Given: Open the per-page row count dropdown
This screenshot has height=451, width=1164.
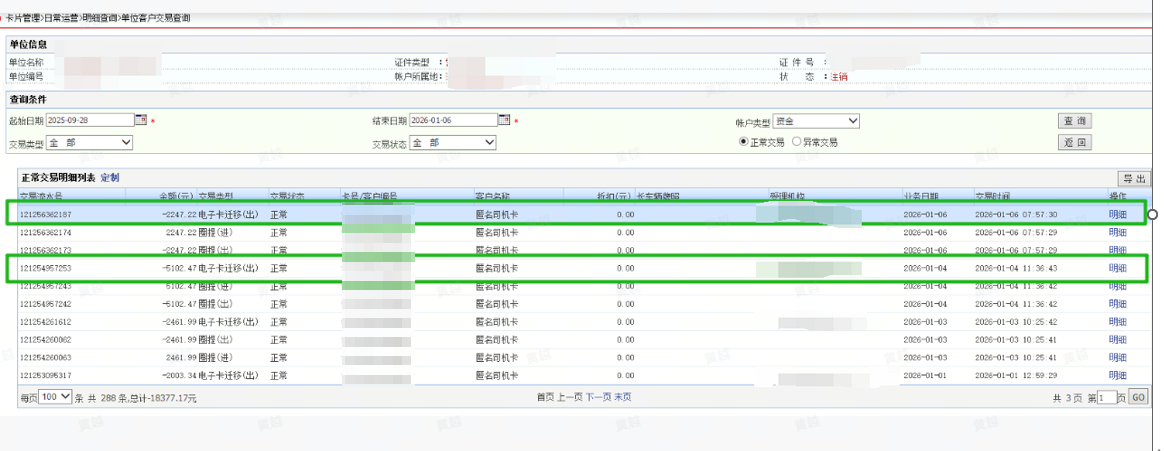Looking at the screenshot, I should pos(55,397).
